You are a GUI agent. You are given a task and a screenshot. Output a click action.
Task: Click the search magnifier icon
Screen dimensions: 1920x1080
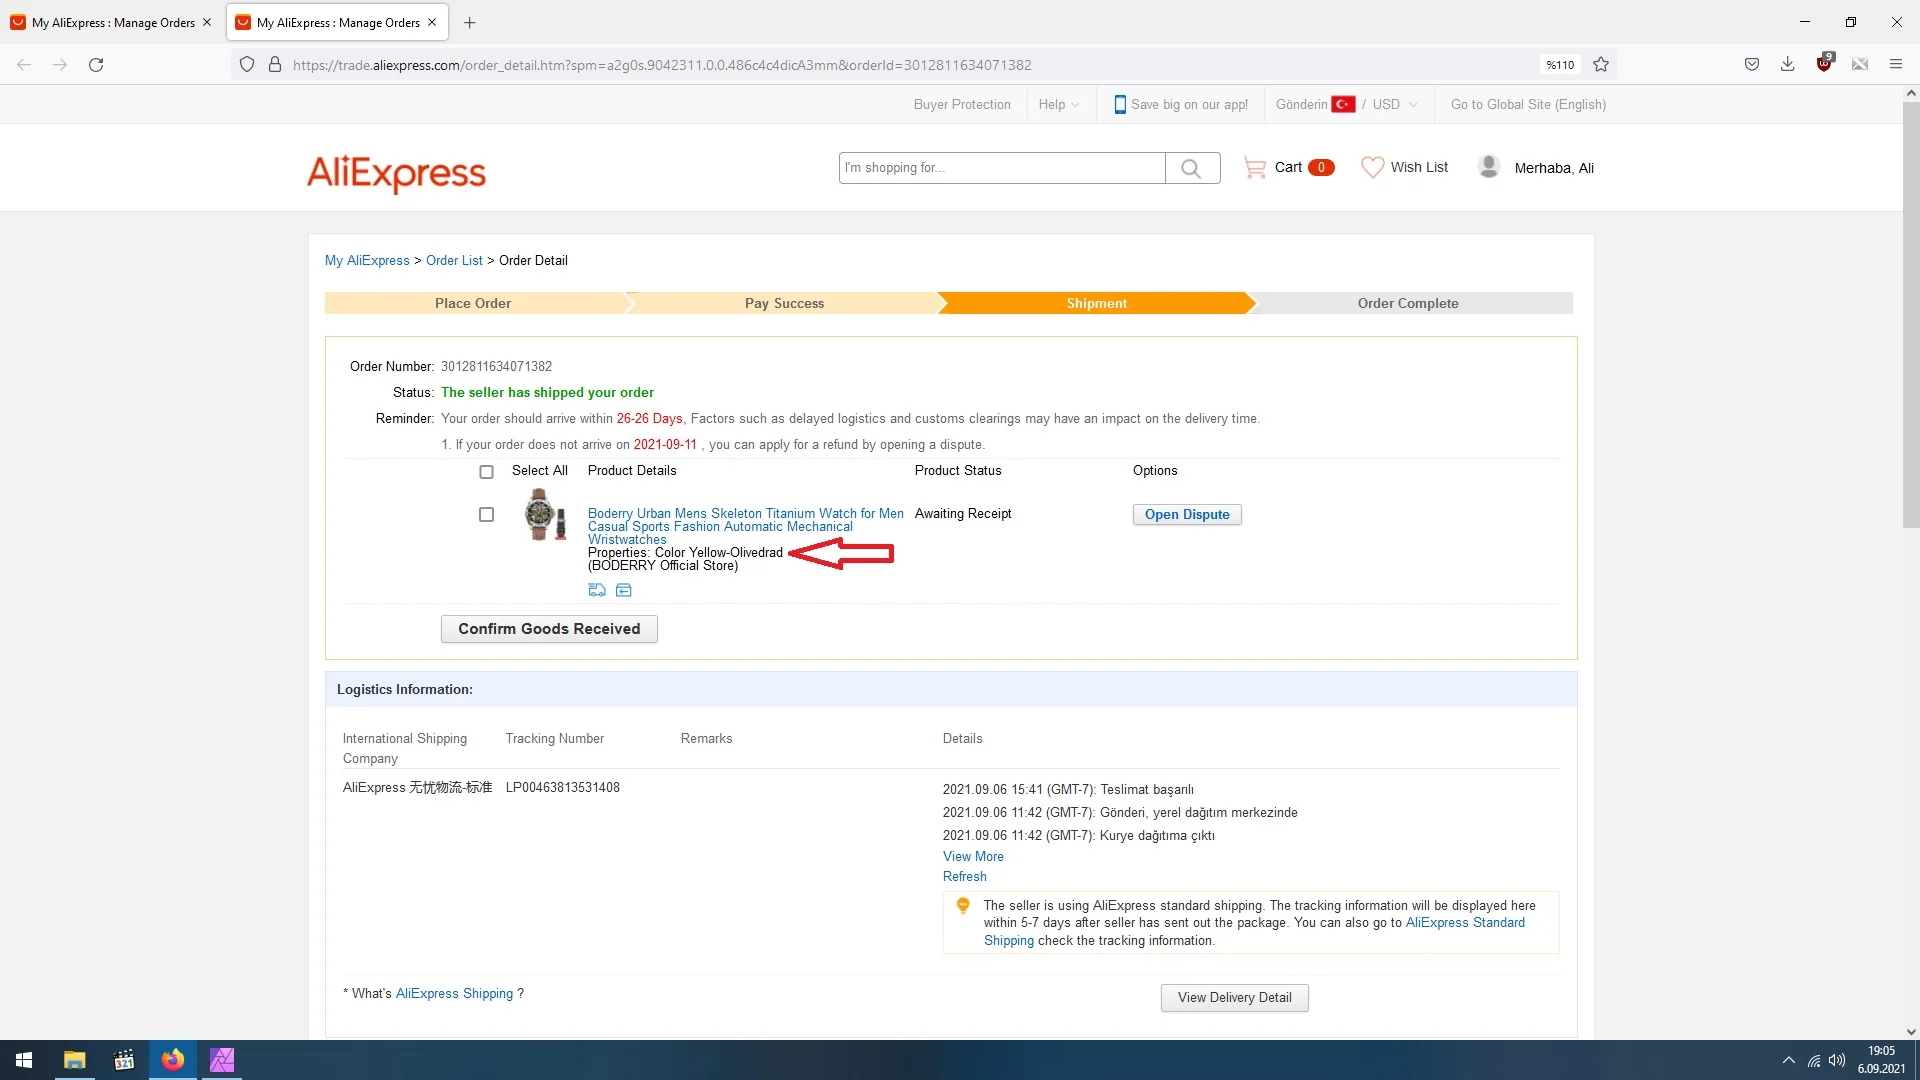click(1191, 168)
